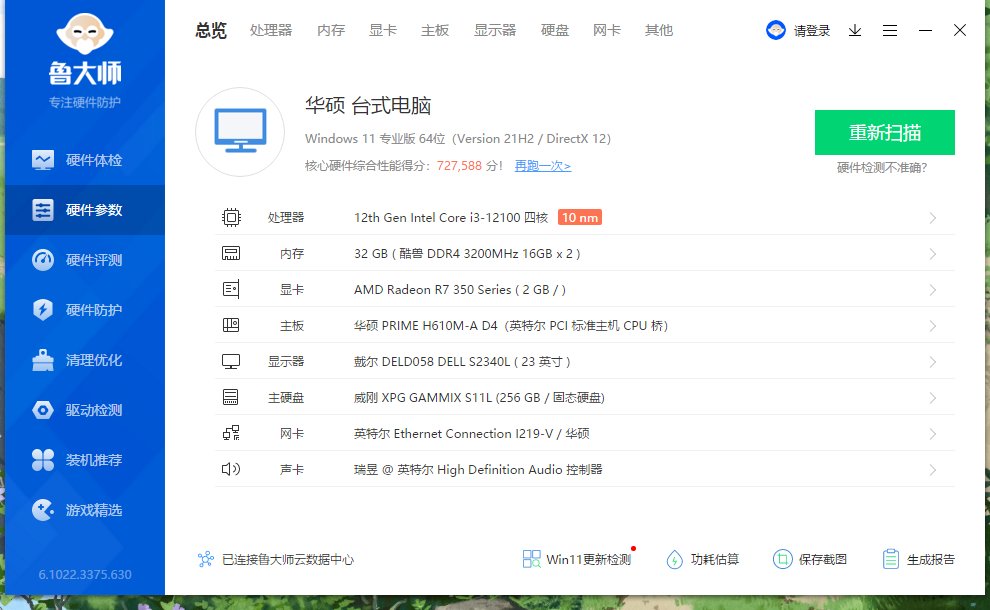Open 硬件评测 benchmark section

(x=85, y=260)
